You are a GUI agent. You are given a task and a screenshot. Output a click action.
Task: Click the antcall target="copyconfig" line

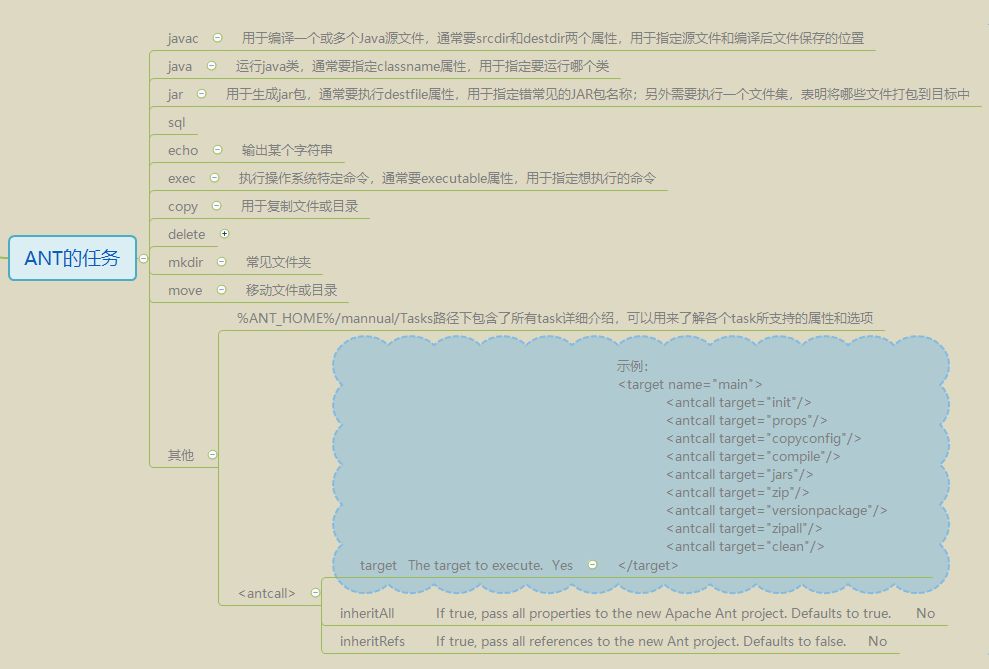(x=764, y=439)
